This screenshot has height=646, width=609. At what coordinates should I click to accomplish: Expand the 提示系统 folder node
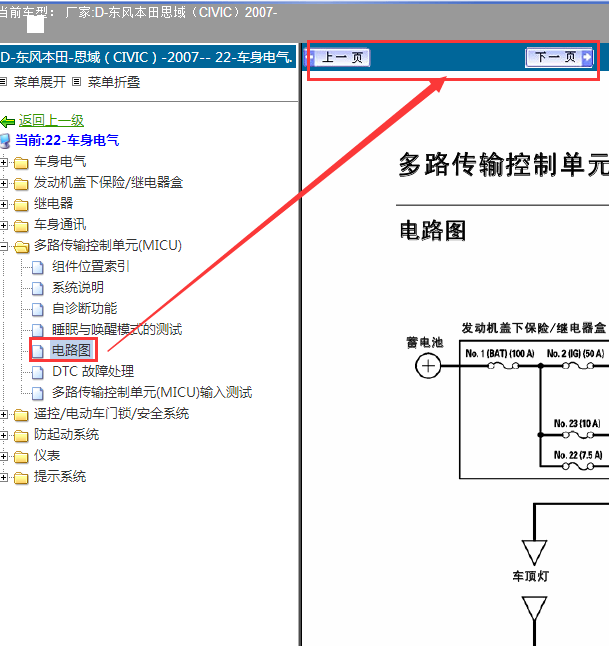(4, 477)
